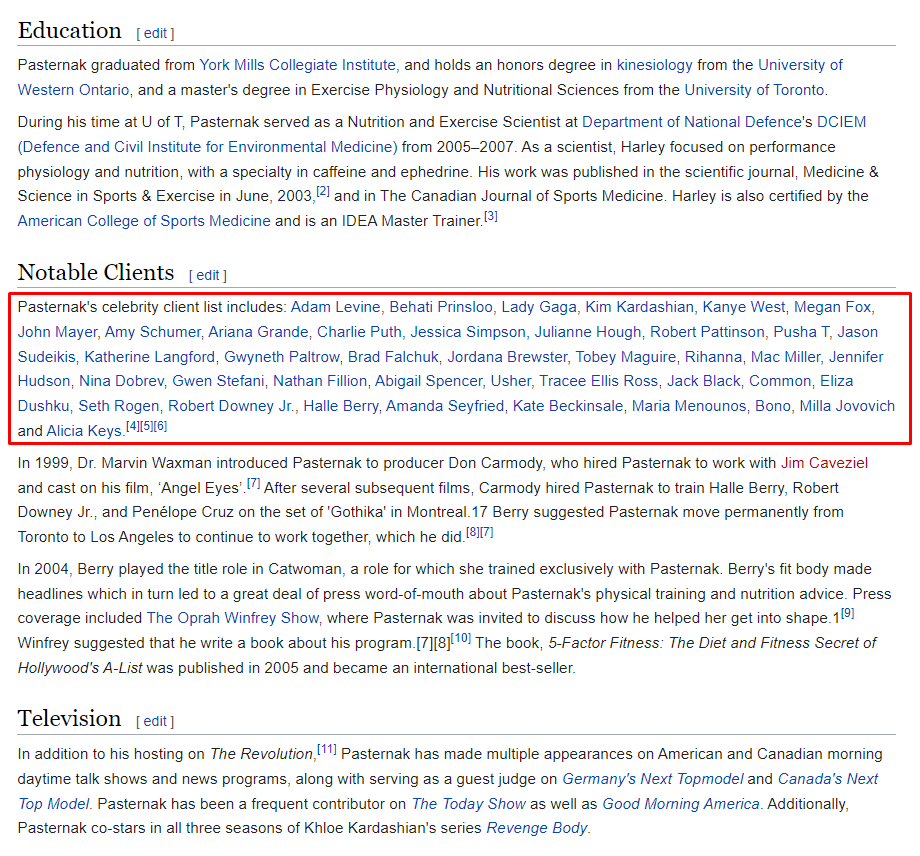The image size is (920, 856).
Task: Open the John Mayer link
Action: (x=57, y=331)
